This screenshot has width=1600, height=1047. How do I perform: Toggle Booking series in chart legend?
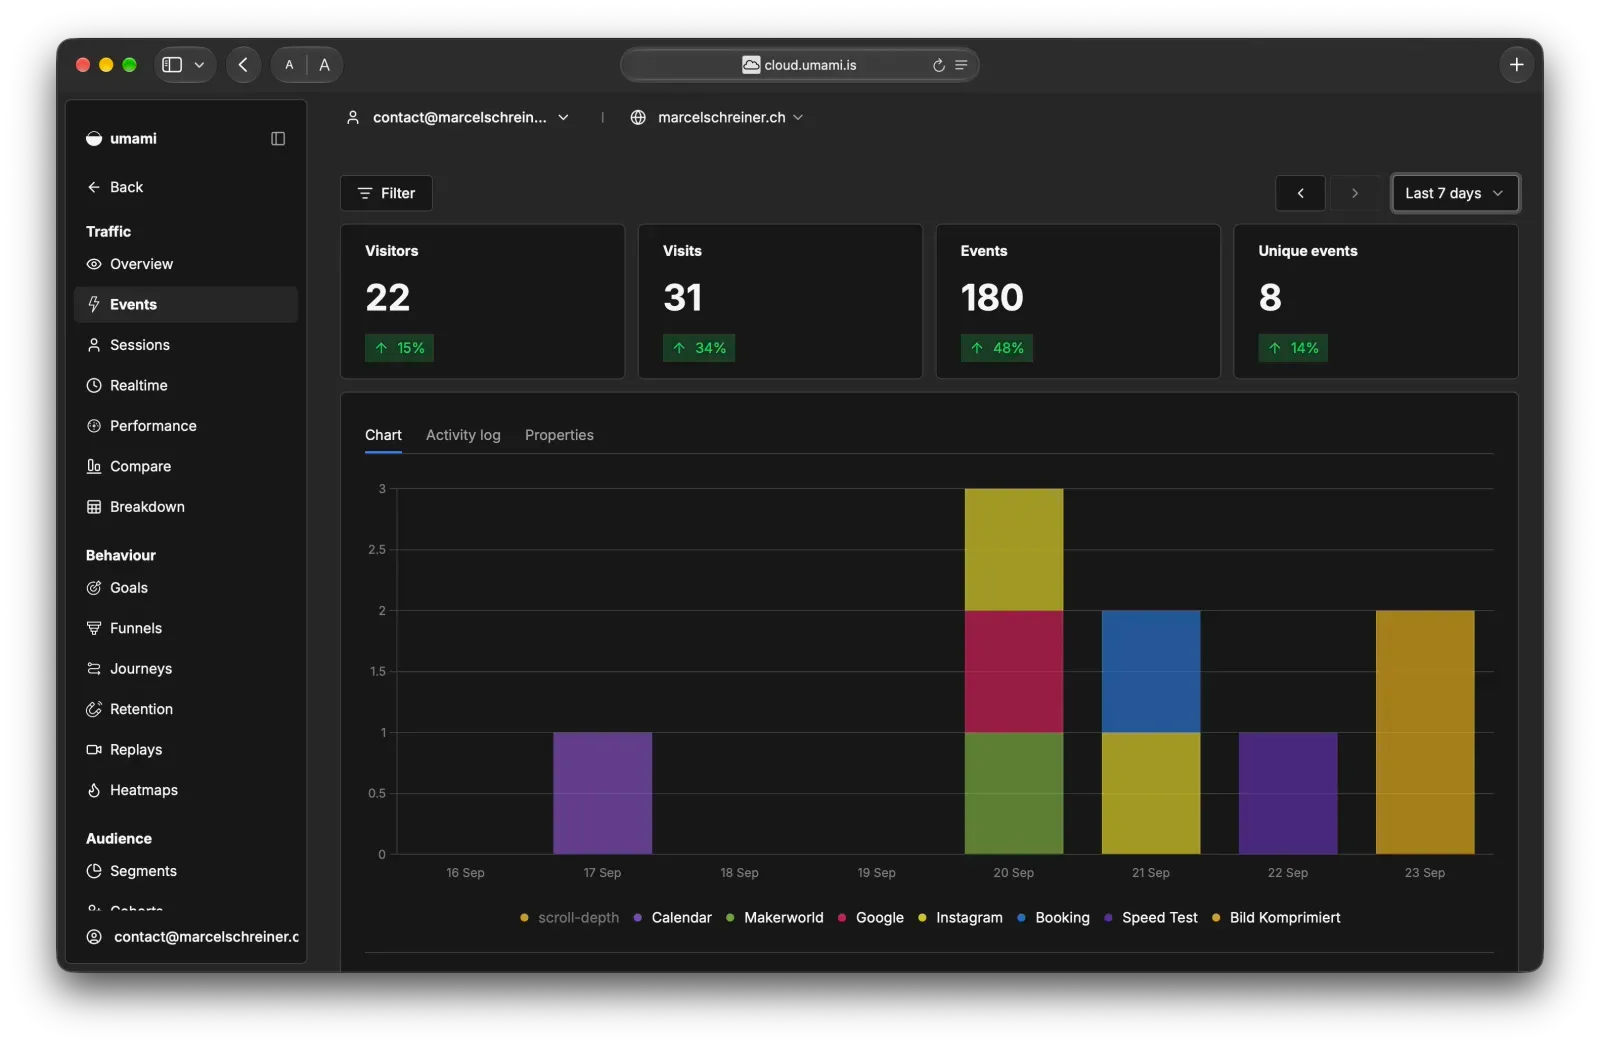pyautogui.click(x=1053, y=918)
